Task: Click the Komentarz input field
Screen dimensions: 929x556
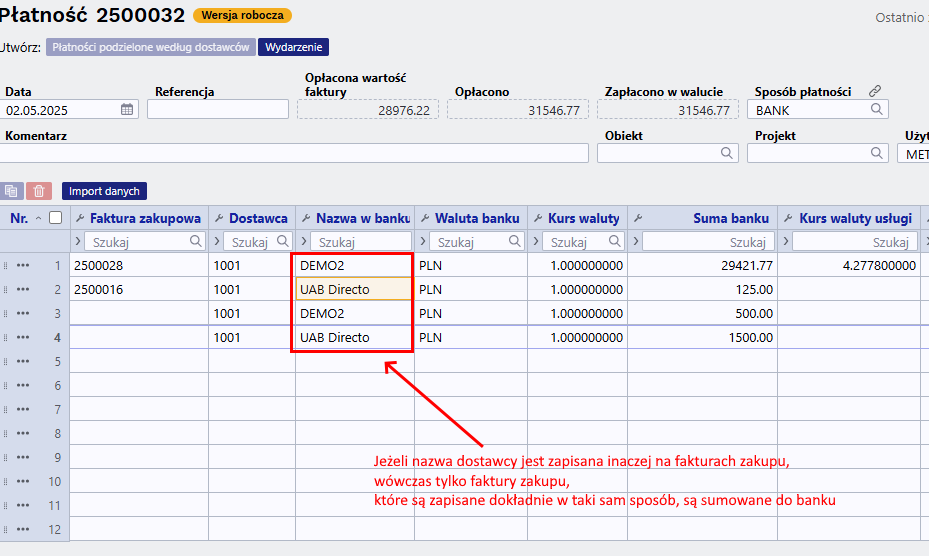Action: point(294,154)
